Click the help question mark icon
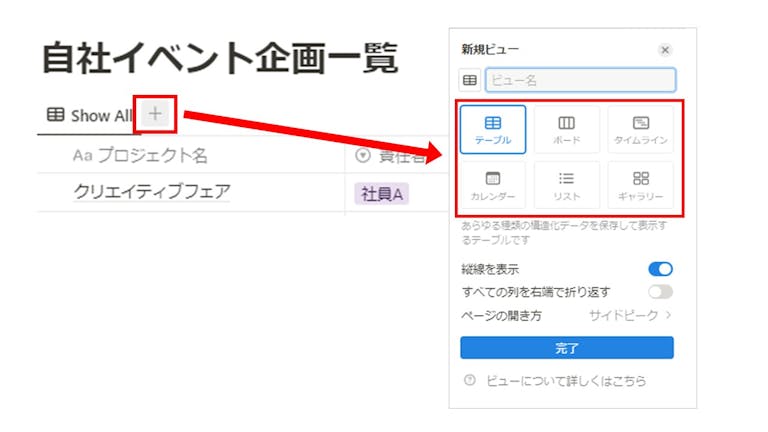Image resolution: width=768 pixels, height=432 pixels. [470, 380]
